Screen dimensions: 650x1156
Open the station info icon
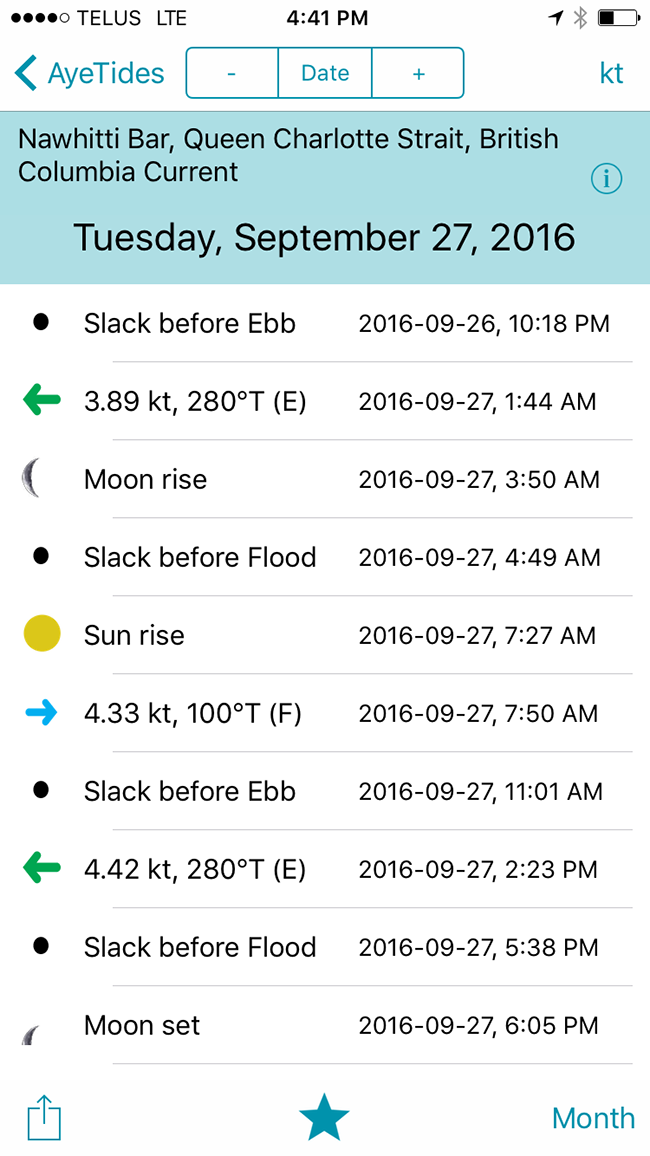(x=607, y=178)
